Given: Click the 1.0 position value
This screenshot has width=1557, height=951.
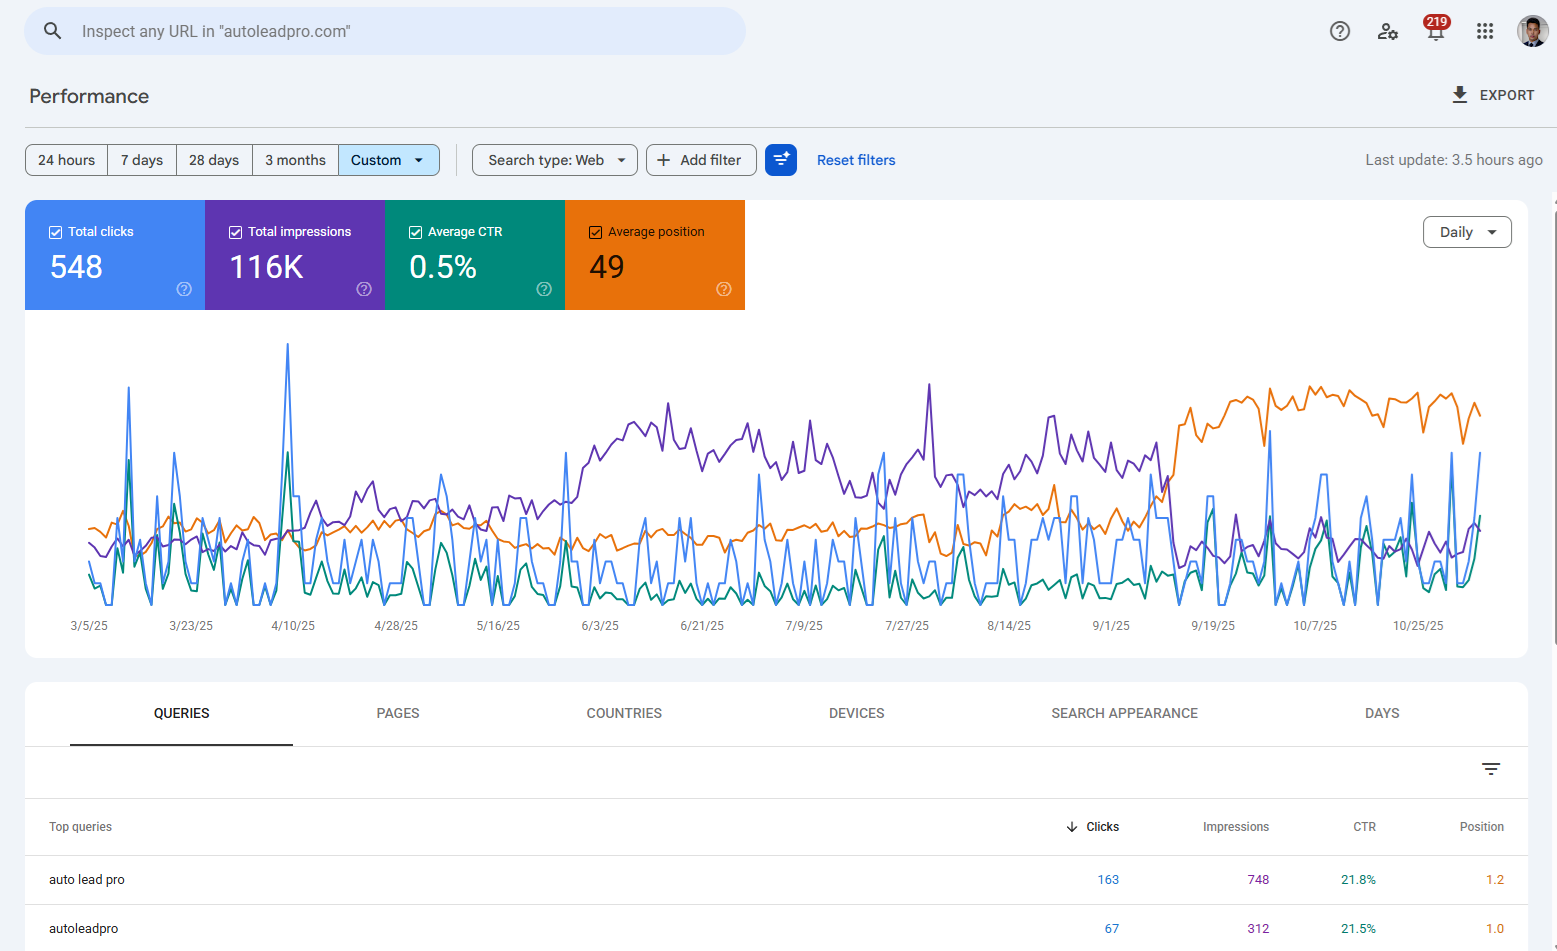Looking at the screenshot, I should [1495, 929].
